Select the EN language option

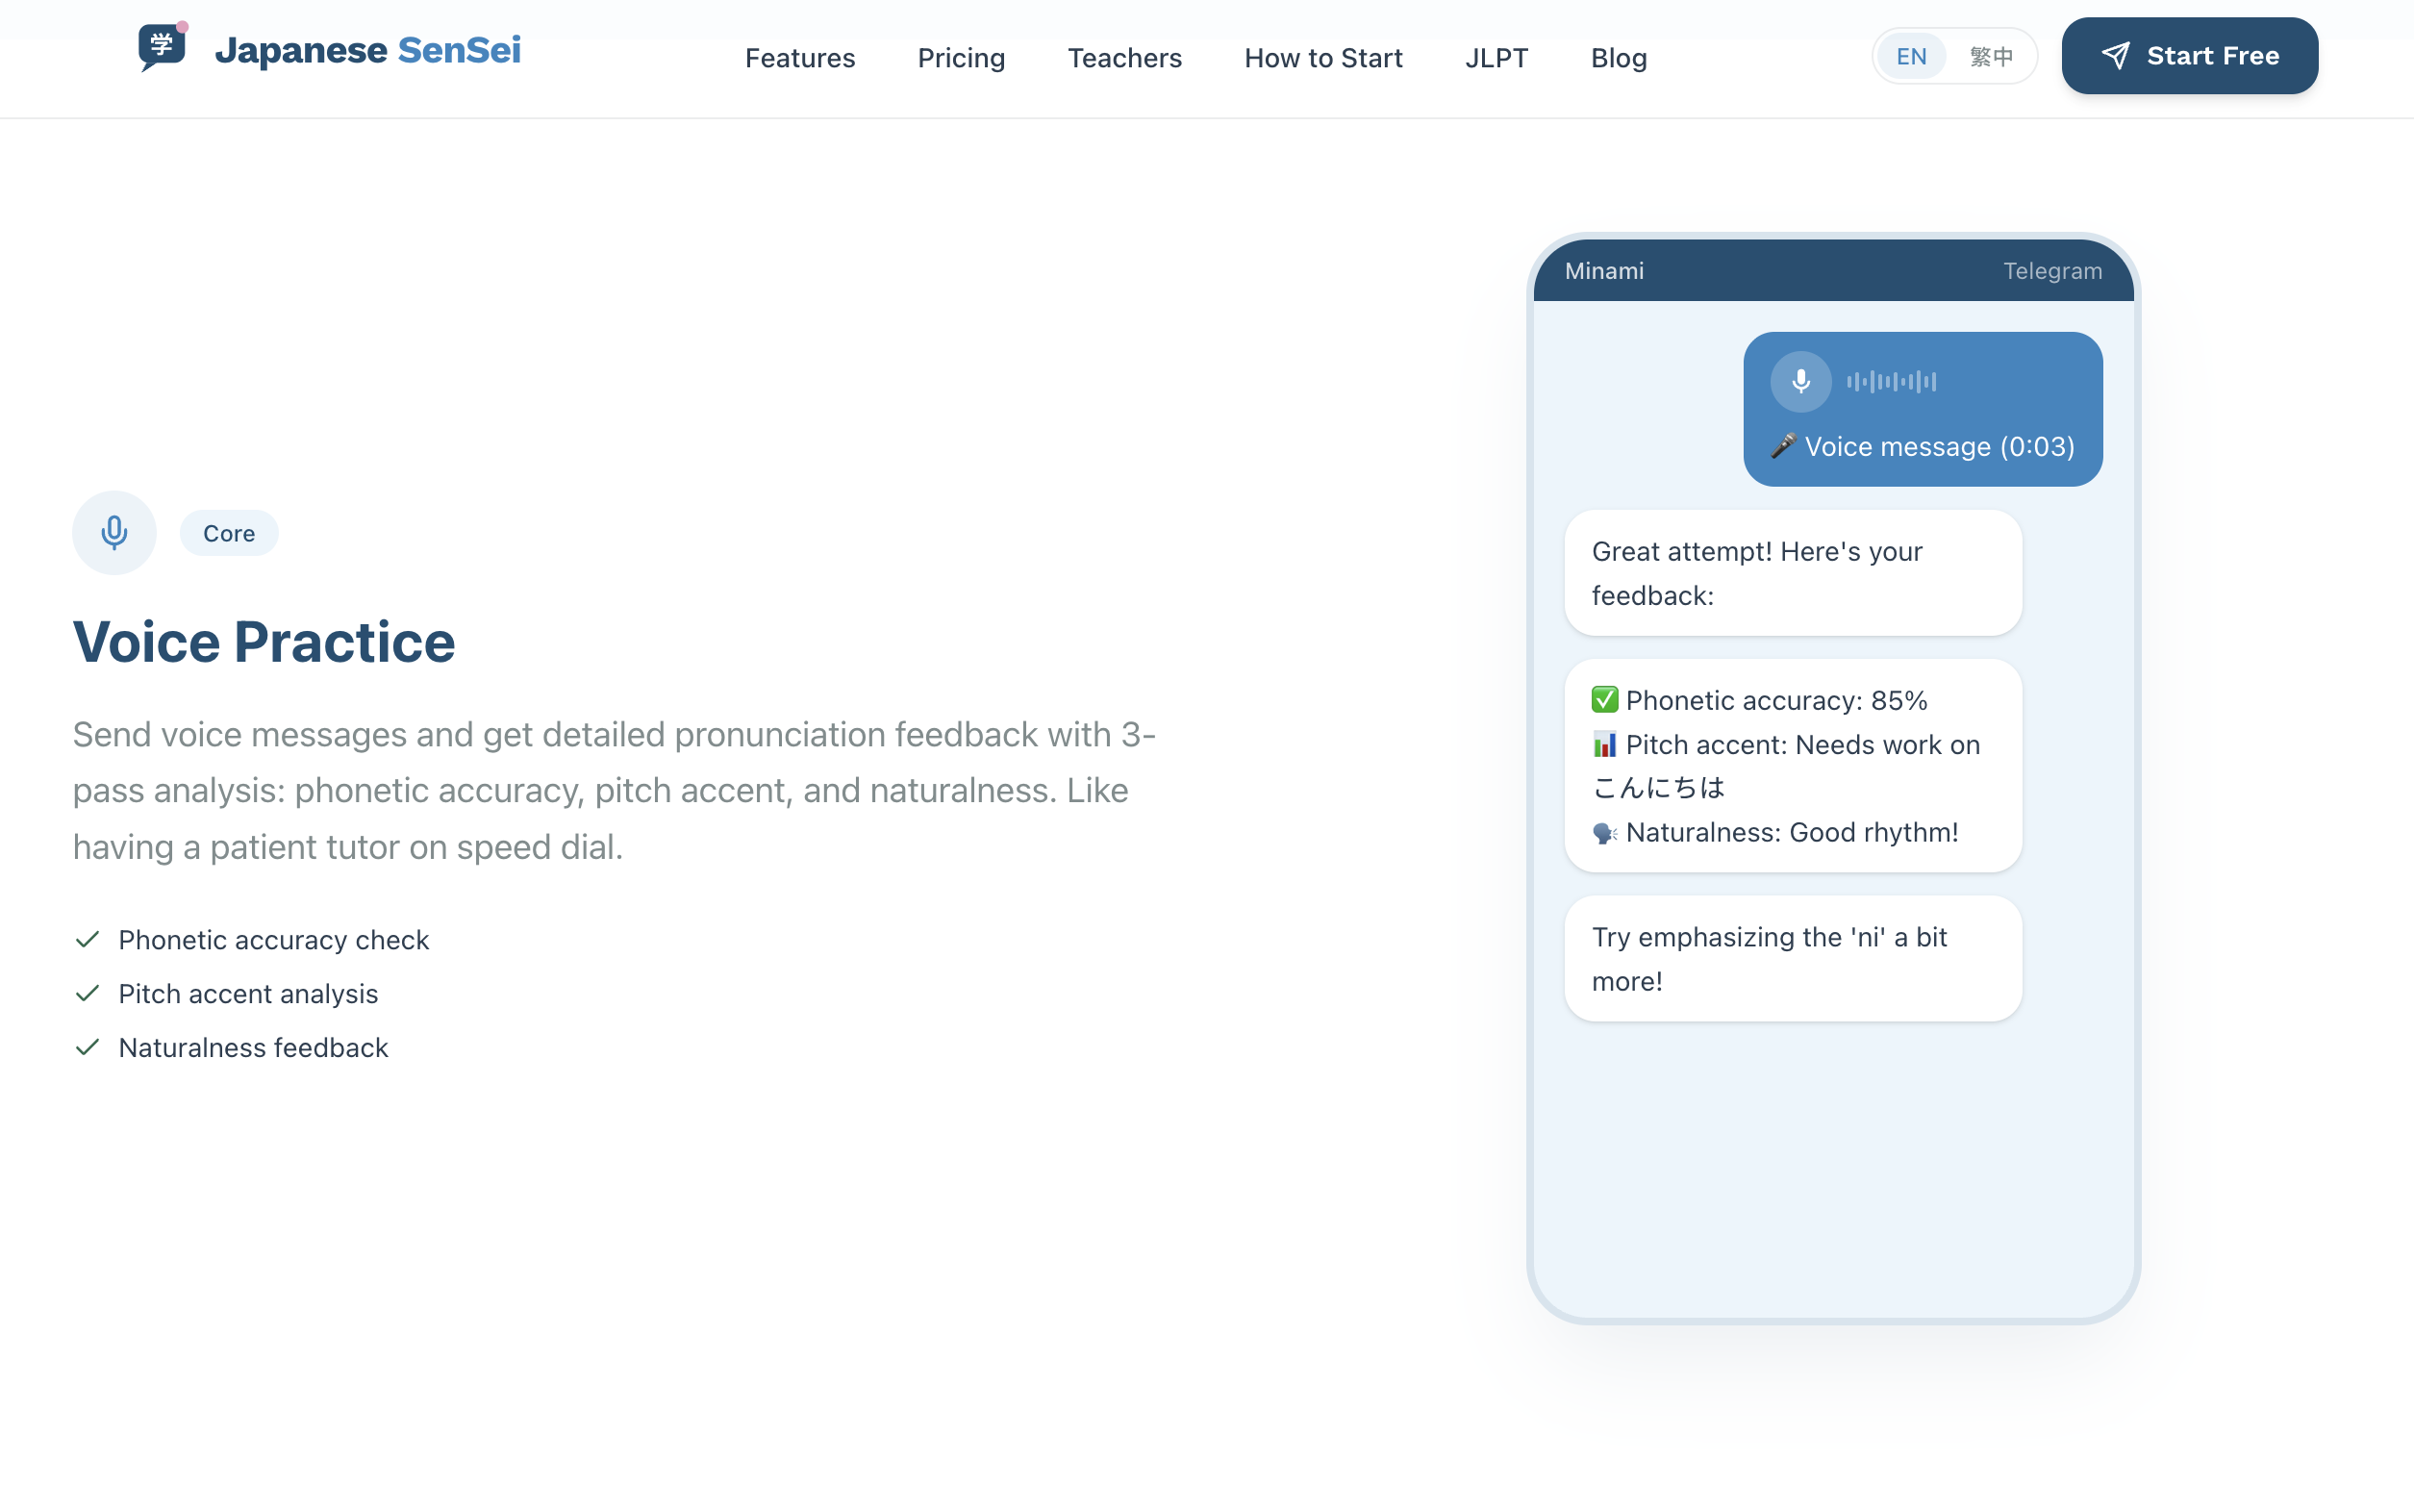(x=1911, y=56)
